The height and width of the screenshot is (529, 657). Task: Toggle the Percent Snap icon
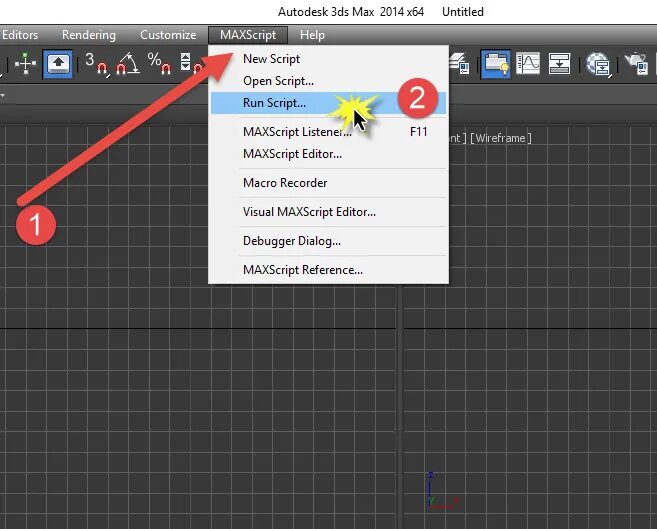pyautogui.click(x=159, y=64)
